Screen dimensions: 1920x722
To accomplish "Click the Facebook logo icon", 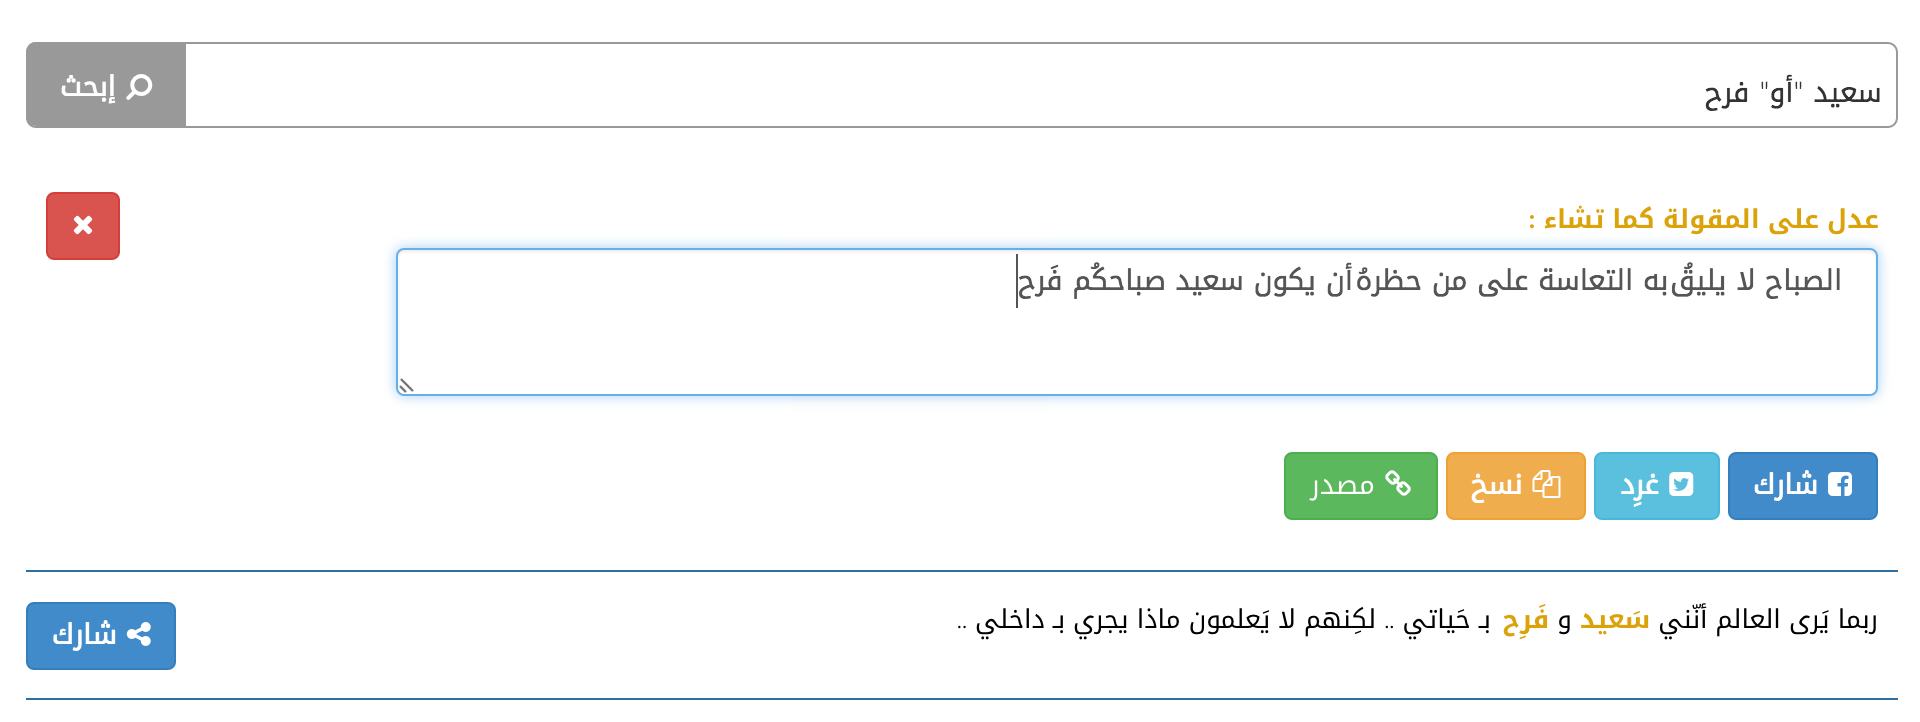I will [1840, 485].
